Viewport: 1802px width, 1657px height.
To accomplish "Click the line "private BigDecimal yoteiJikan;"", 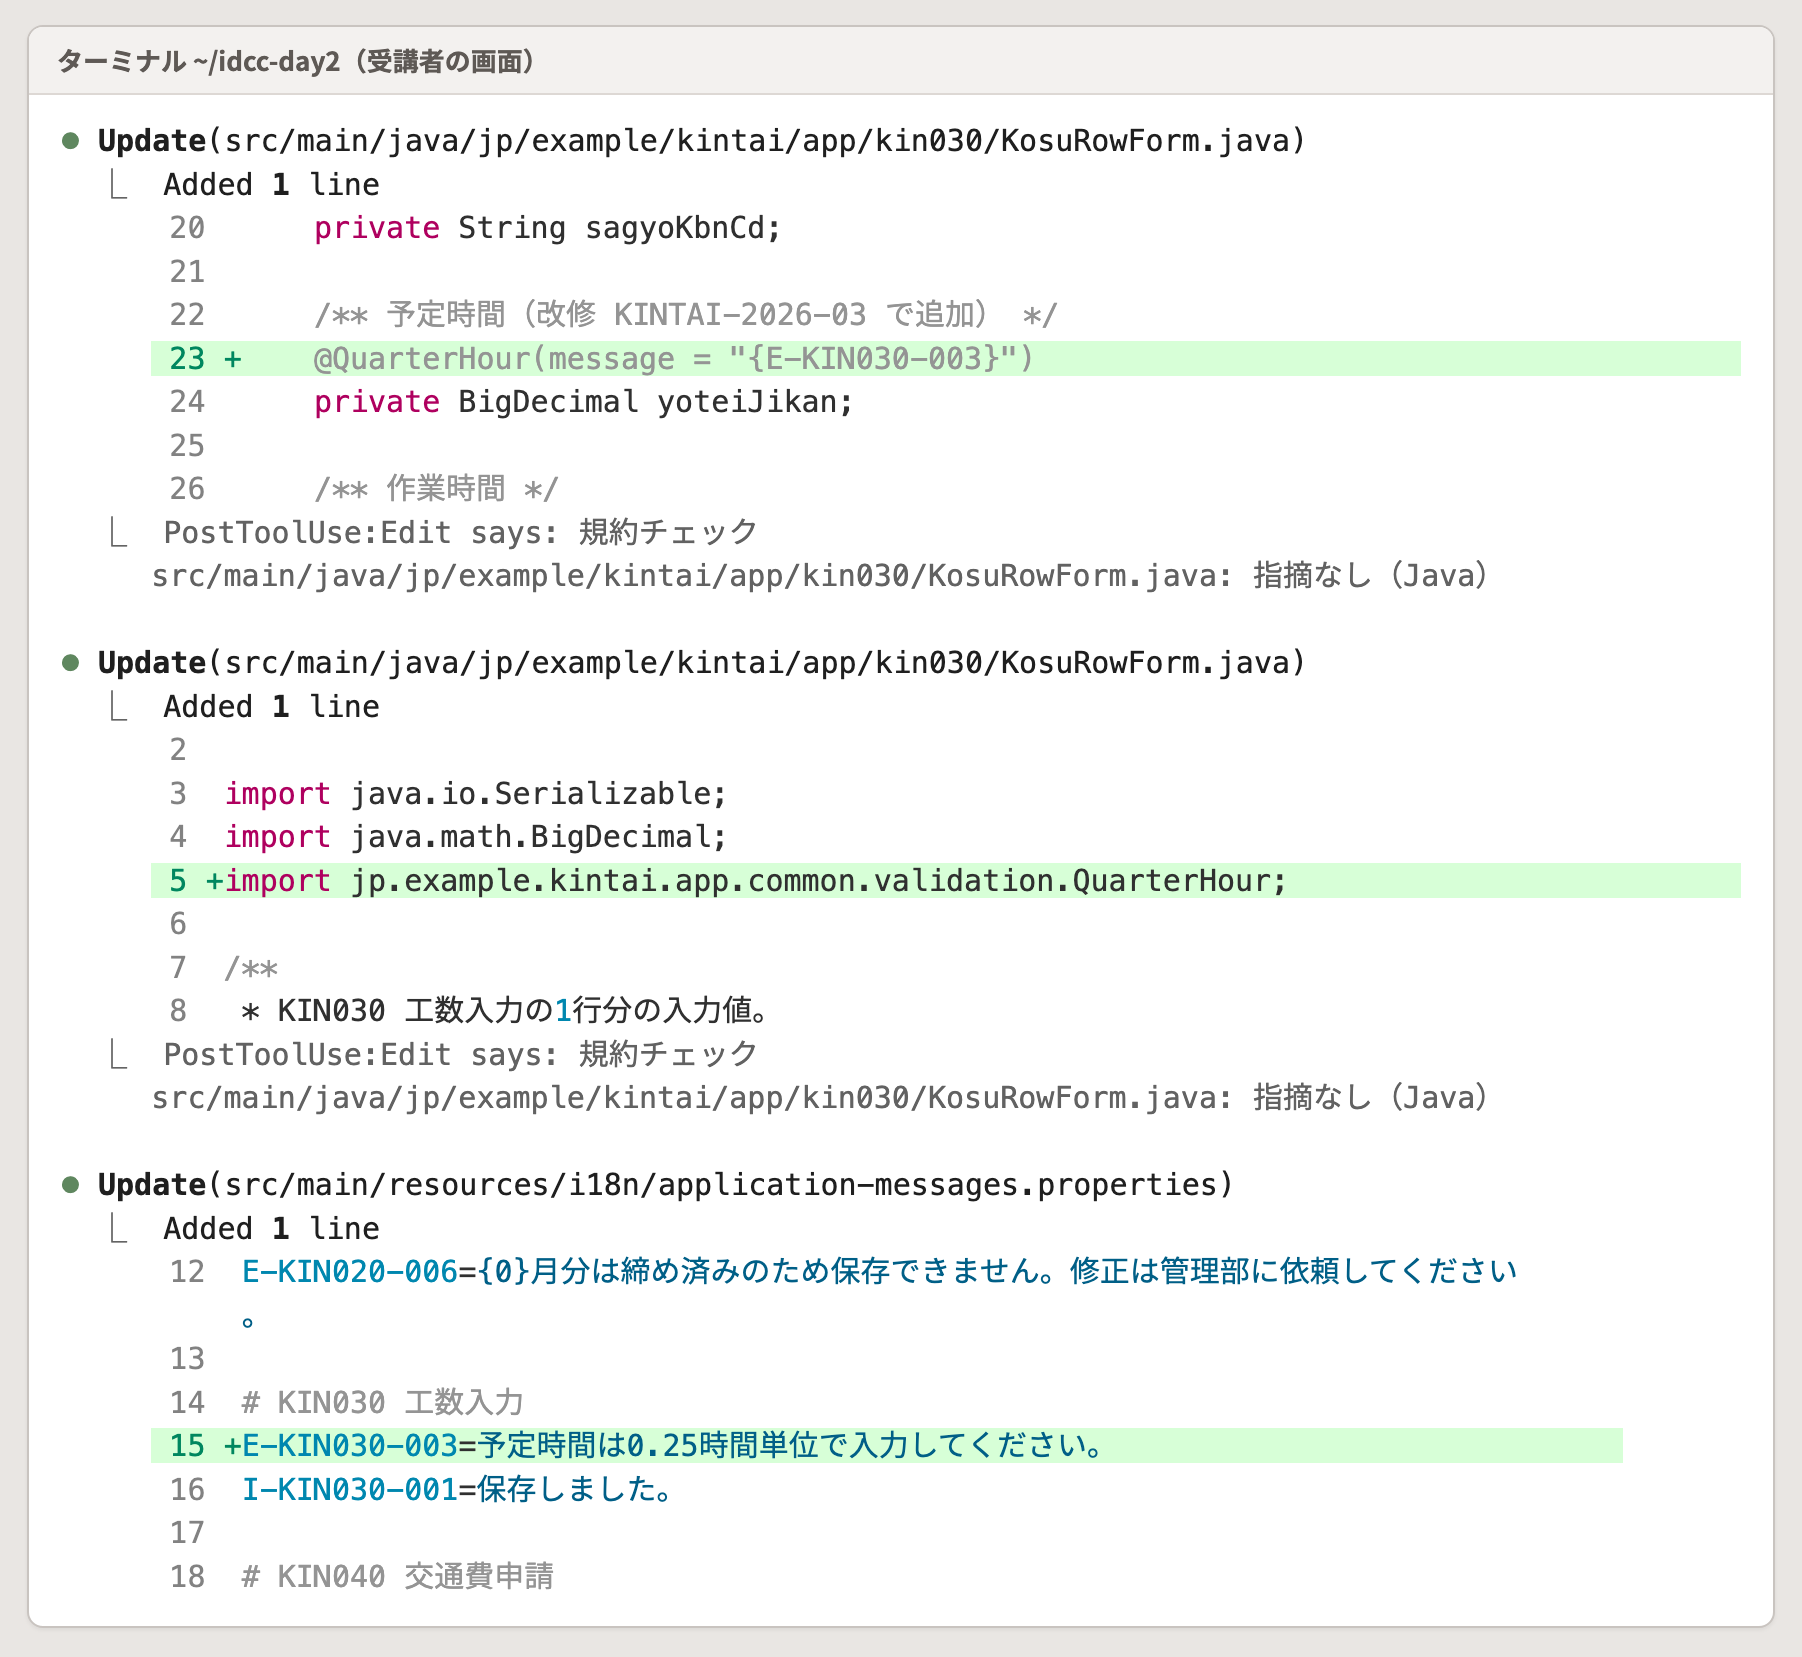I will pos(584,402).
